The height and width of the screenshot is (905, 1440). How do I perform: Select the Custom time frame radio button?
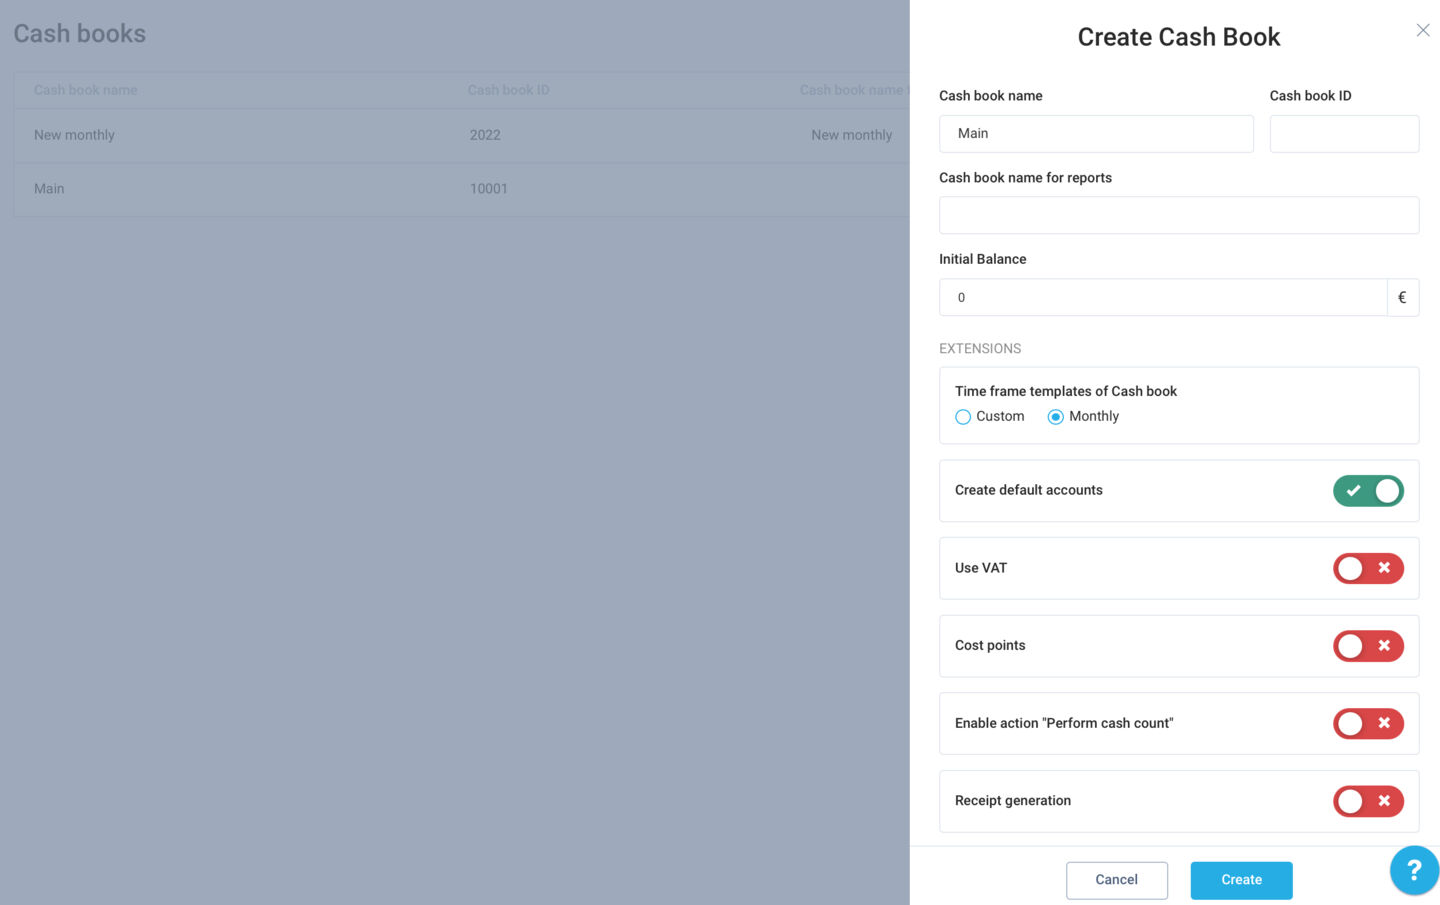[963, 417]
